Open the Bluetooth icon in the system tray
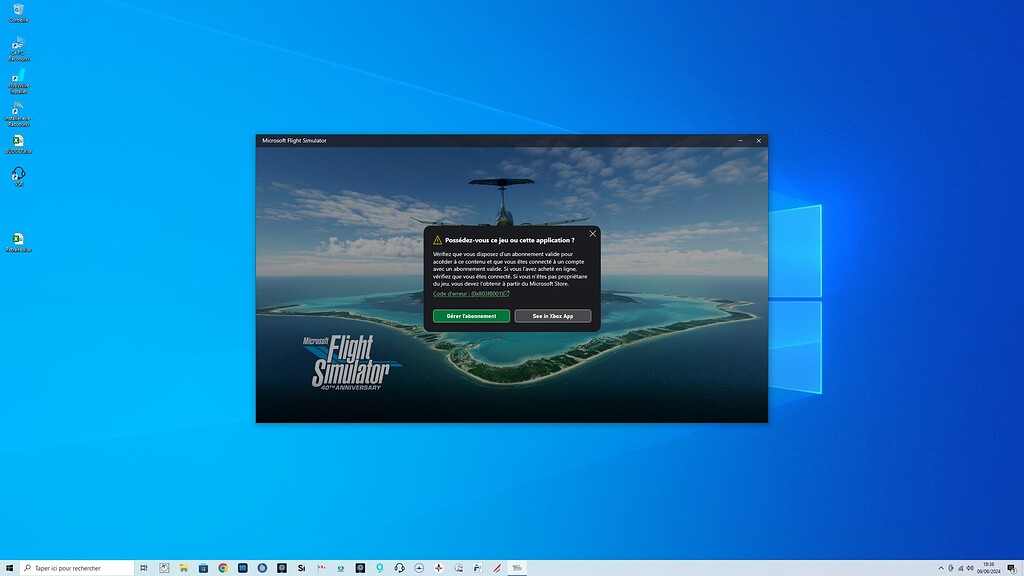Image resolution: width=1024 pixels, height=576 pixels. (950, 567)
